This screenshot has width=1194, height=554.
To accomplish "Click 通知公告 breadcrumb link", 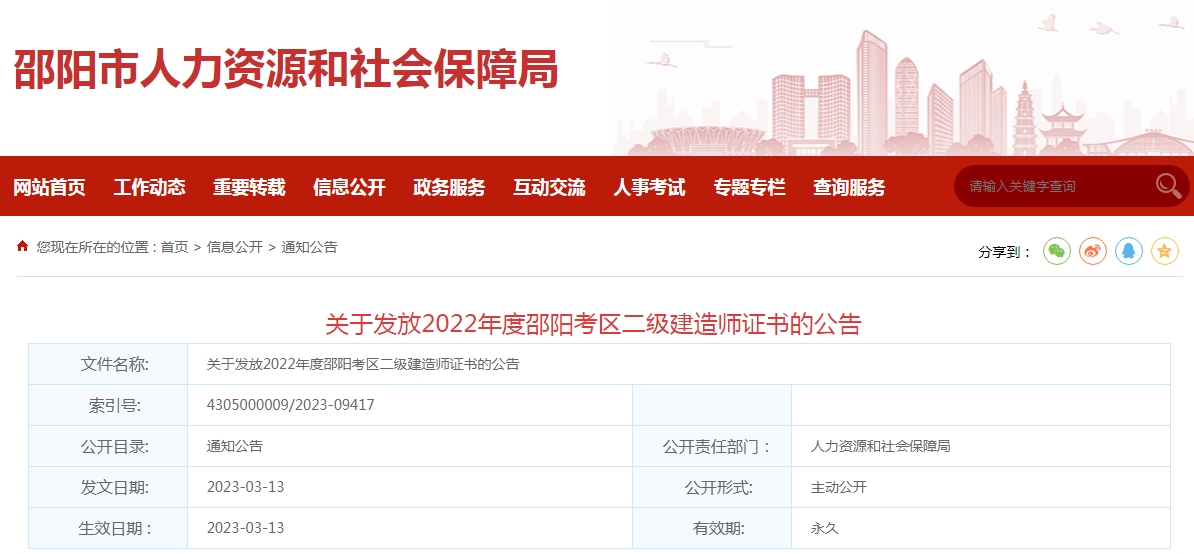I will pos(309,247).
